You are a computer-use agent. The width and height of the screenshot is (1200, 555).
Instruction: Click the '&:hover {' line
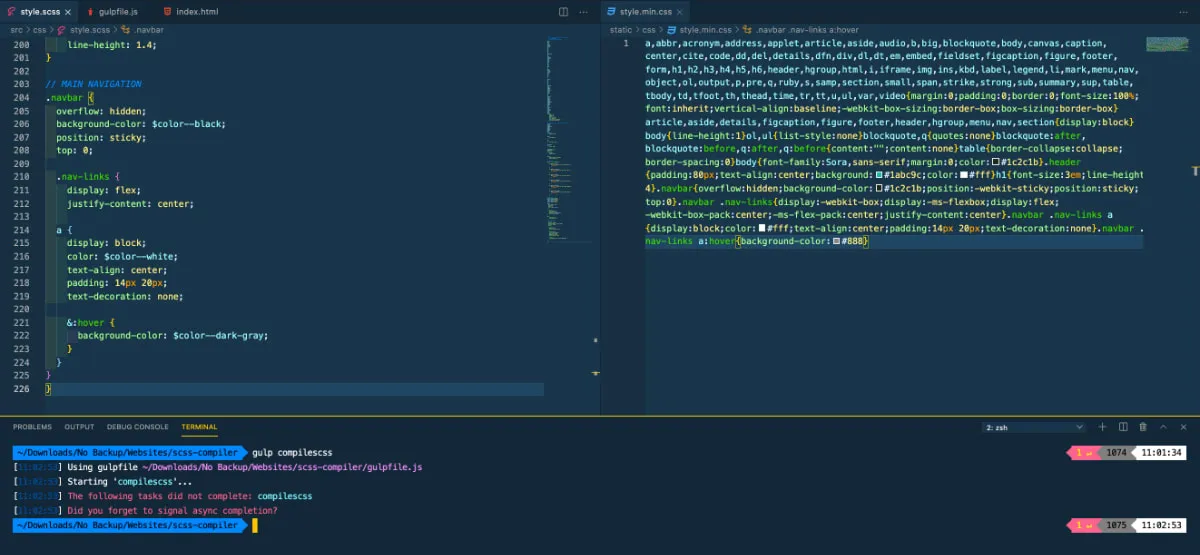(x=91, y=322)
